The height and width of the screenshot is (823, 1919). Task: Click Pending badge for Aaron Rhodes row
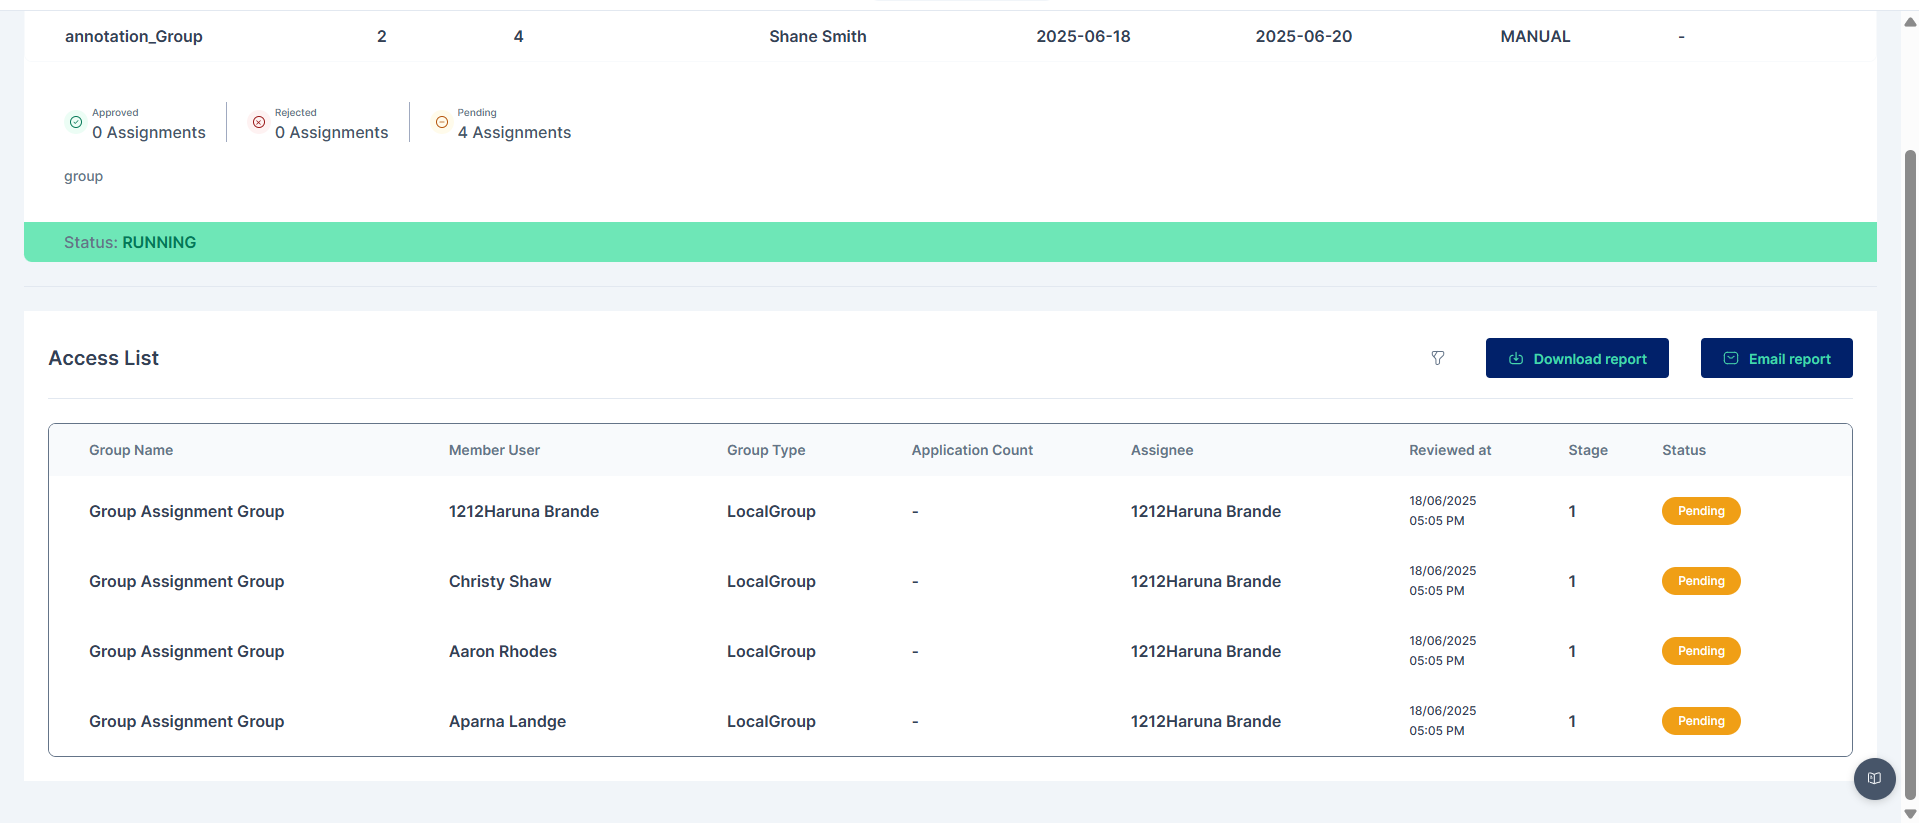(1700, 651)
